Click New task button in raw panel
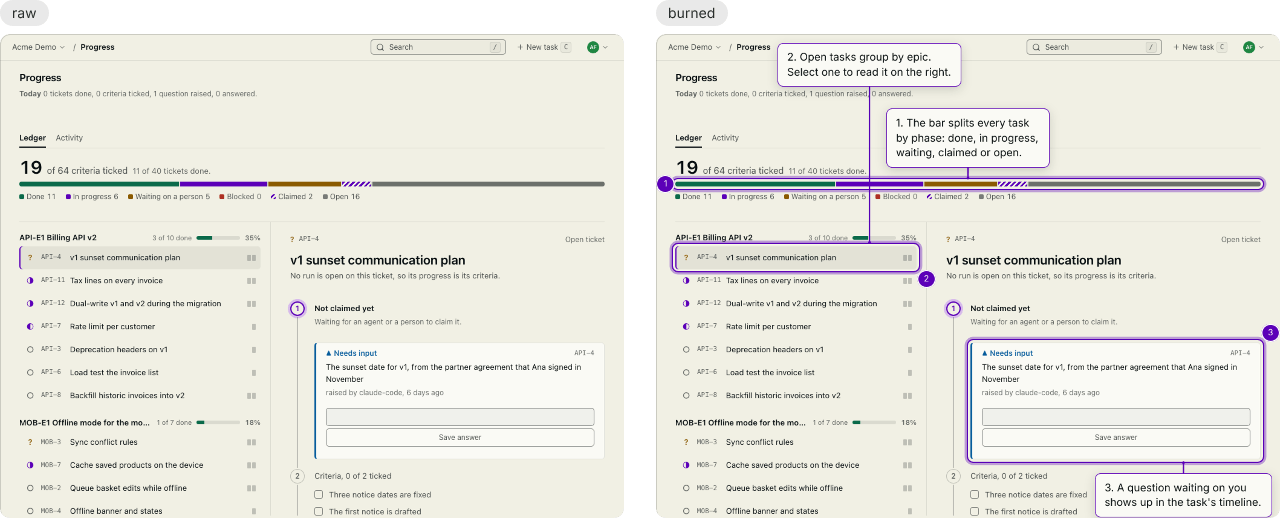Image resolution: width=1280 pixels, height=518 pixels. click(543, 47)
